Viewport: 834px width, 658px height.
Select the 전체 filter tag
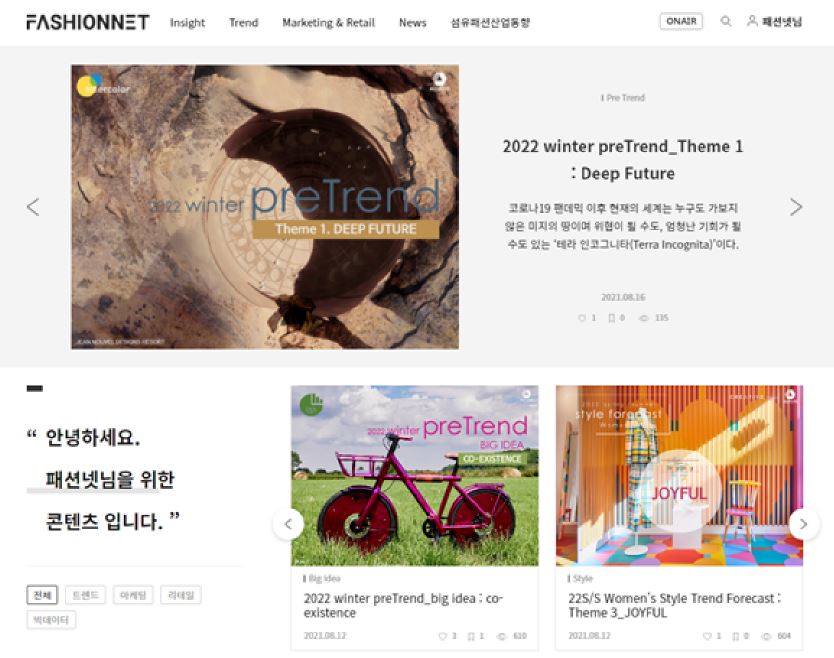coord(42,595)
